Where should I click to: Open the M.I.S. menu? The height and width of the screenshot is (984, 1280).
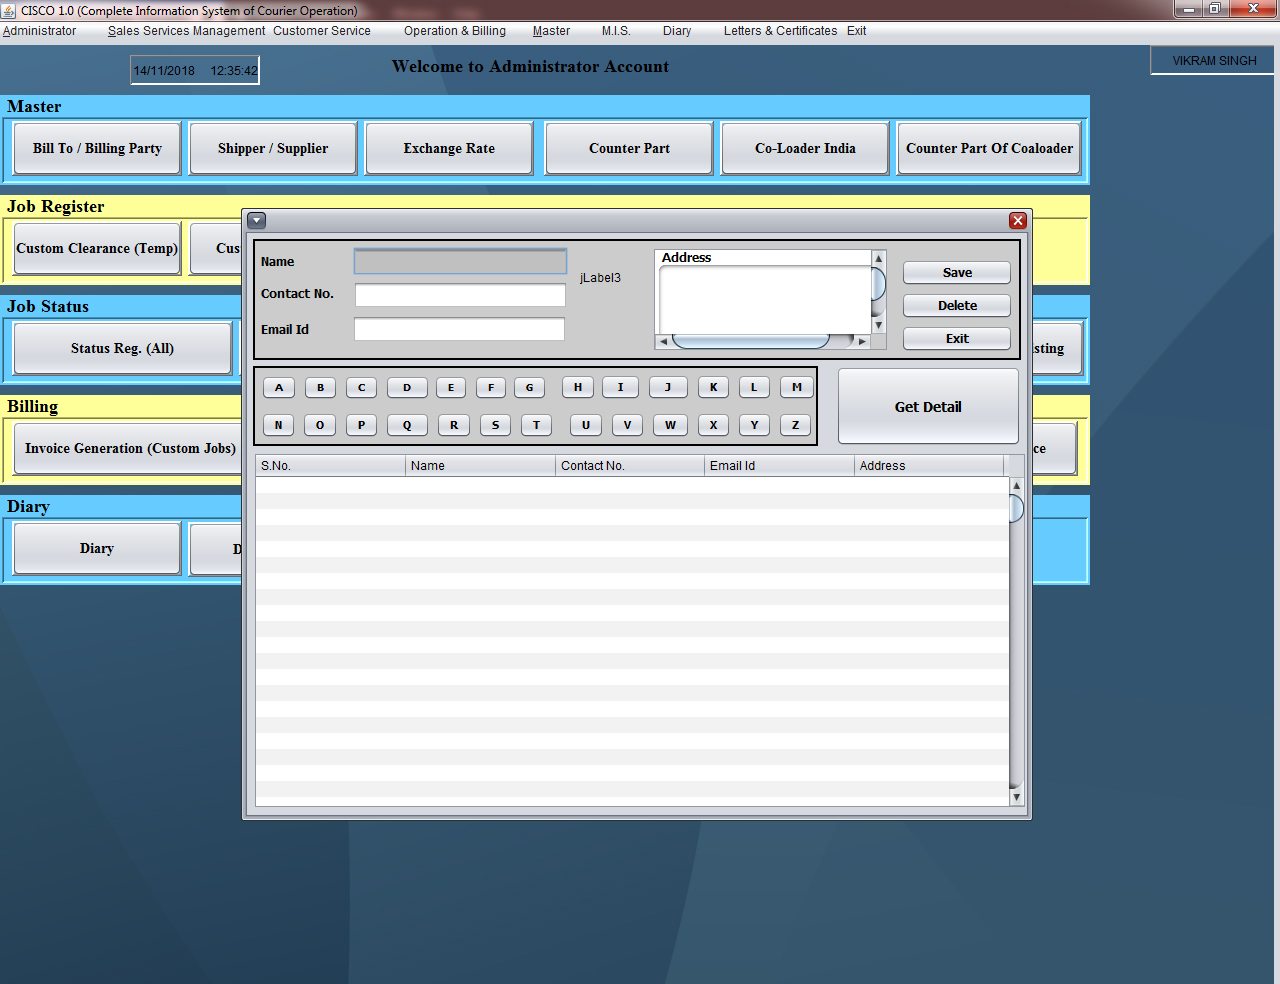616,31
